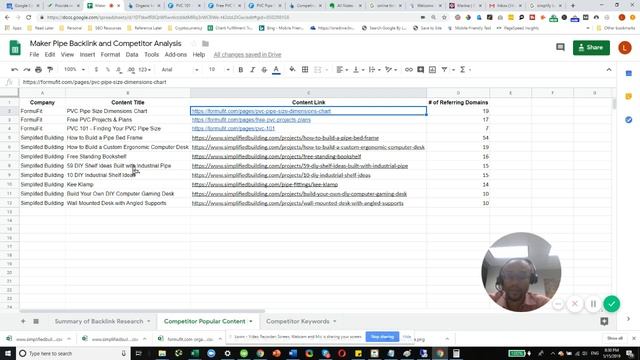Image resolution: width=640 pixels, height=360 pixels.
Task: Select cell 'Kee Klamp'
Action: (x=127, y=184)
